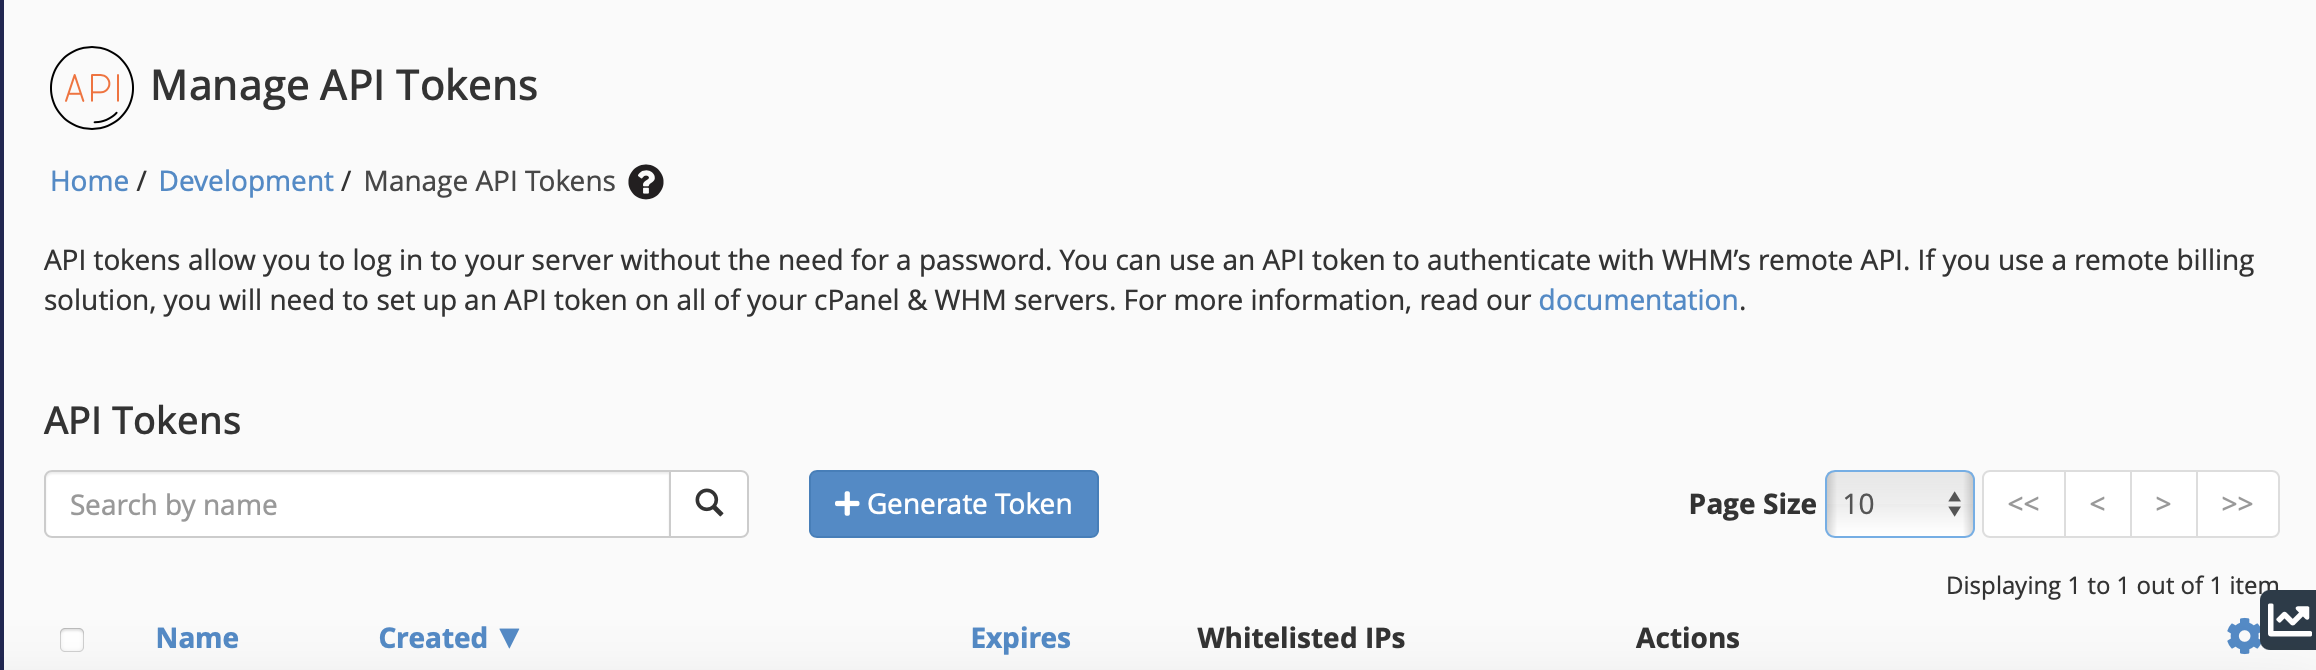Open the documentation link

(x=1638, y=300)
